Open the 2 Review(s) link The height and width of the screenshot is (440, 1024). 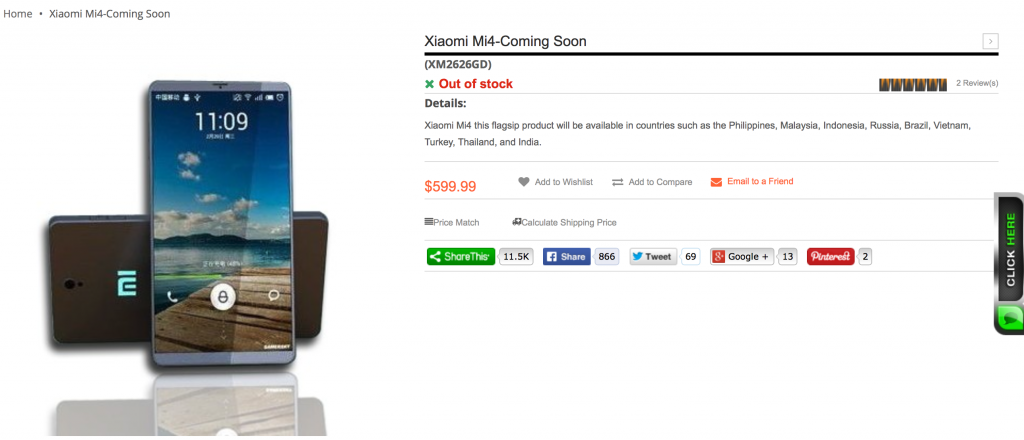point(977,84)
